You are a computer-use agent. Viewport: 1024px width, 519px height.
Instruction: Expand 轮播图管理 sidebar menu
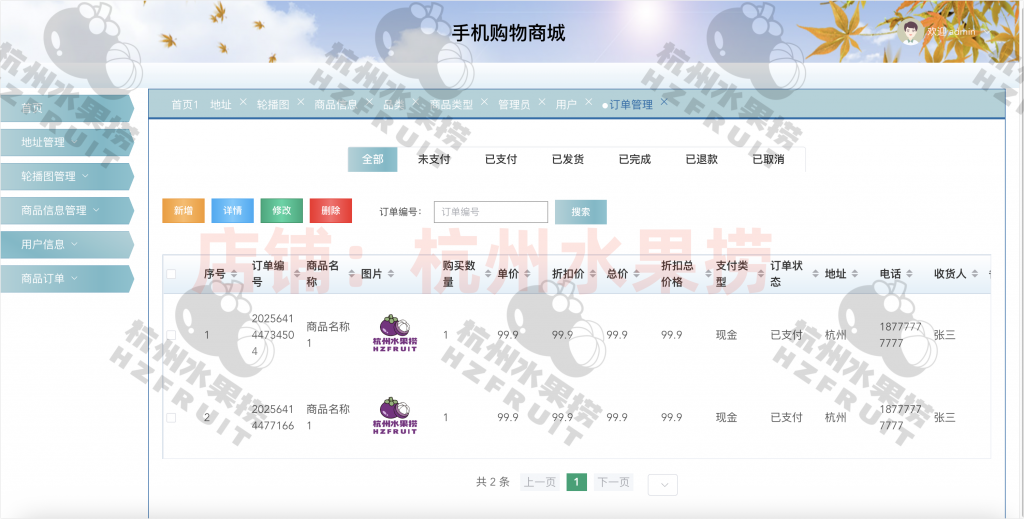tap(66, 176)
